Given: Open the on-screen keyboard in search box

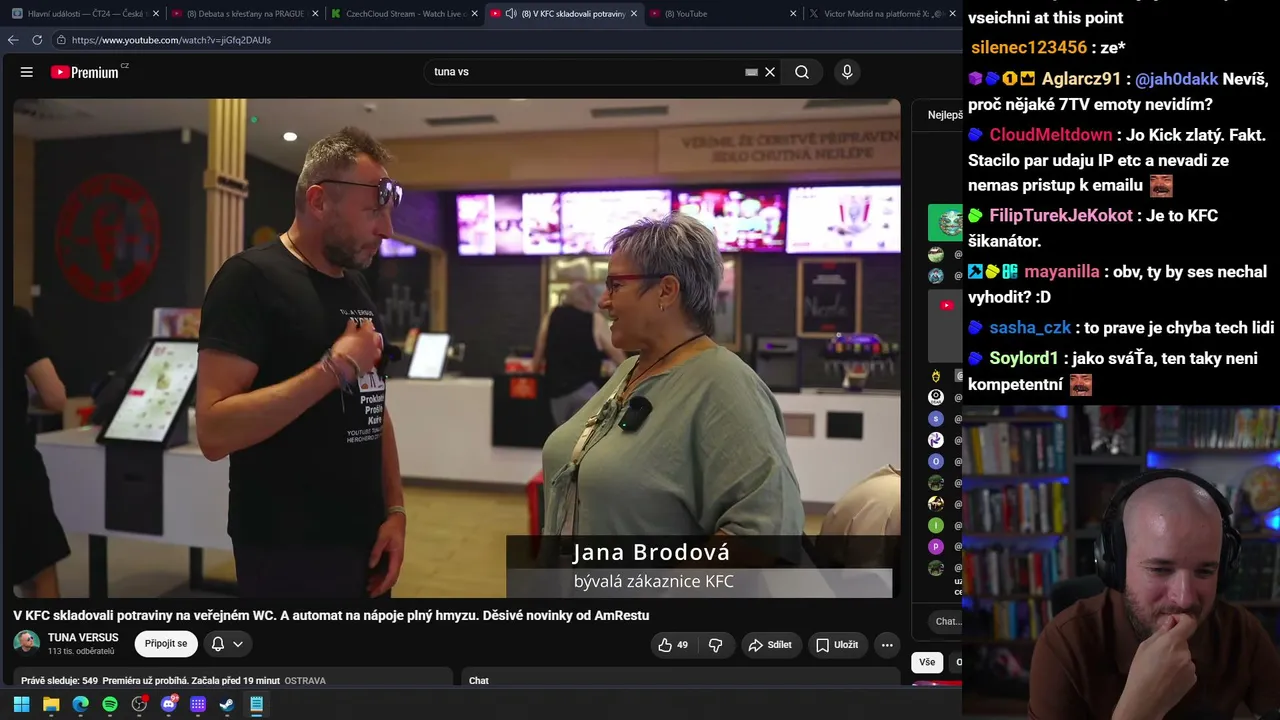Looking at the screenshot, I should 751,72.
